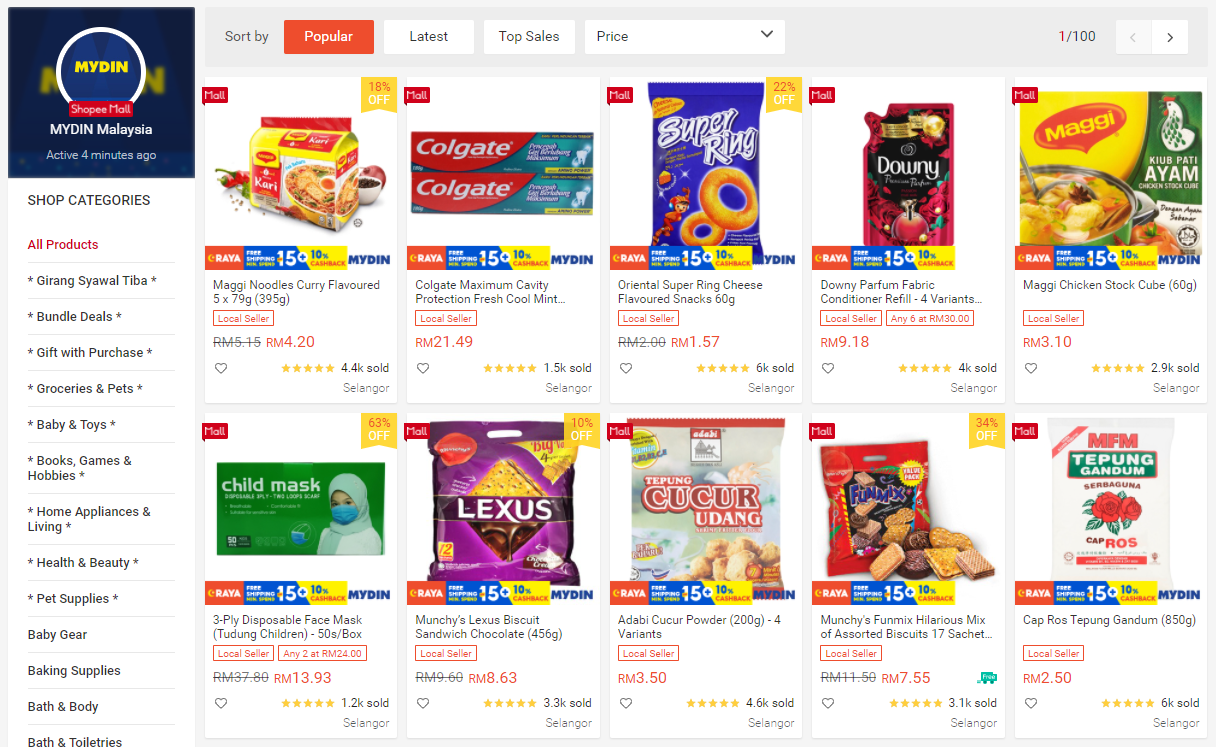
Task: Open the Price sort dropdown
Action: coord(685,37)
